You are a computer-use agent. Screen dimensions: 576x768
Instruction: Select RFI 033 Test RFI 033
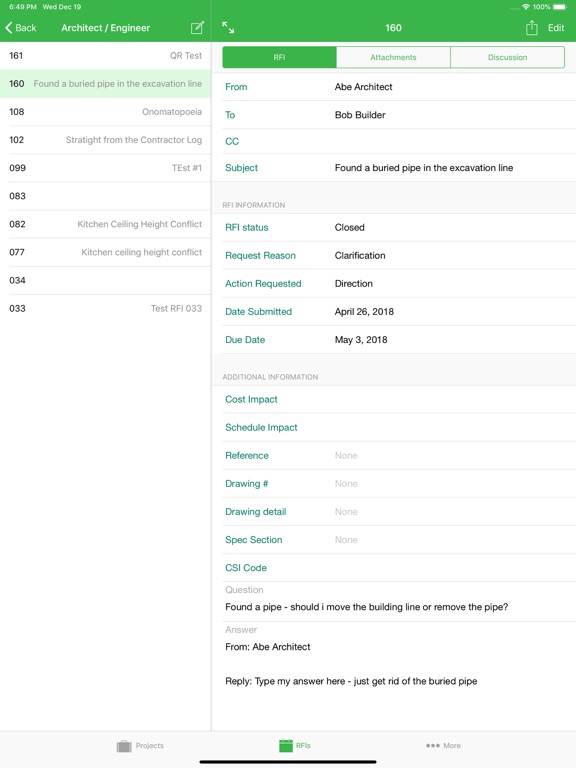tap(105, 309)
